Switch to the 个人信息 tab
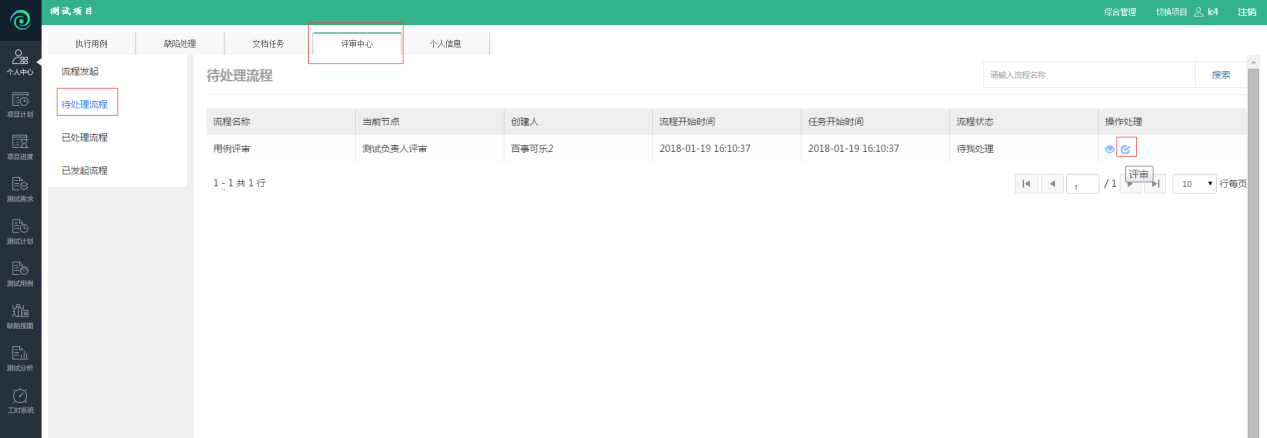The width and height of the screenshot is (1267, 438). coord(445,44)
